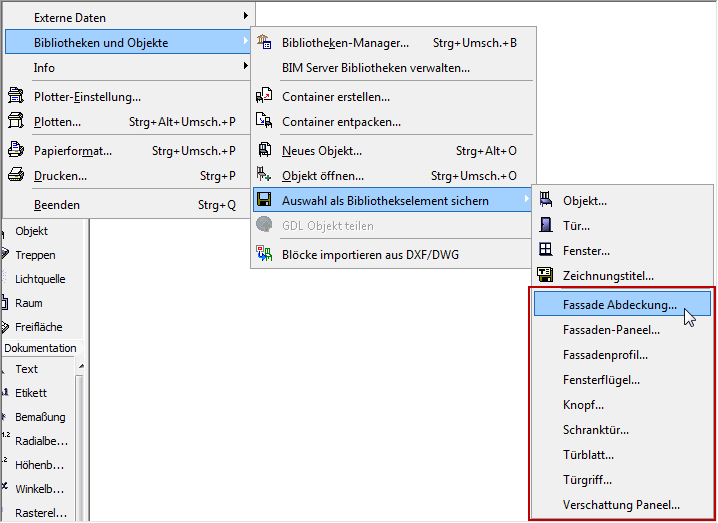Select the Lichtquelle tool in toolbox
Viewport: 718px width, 523px height.
(40, 279)
